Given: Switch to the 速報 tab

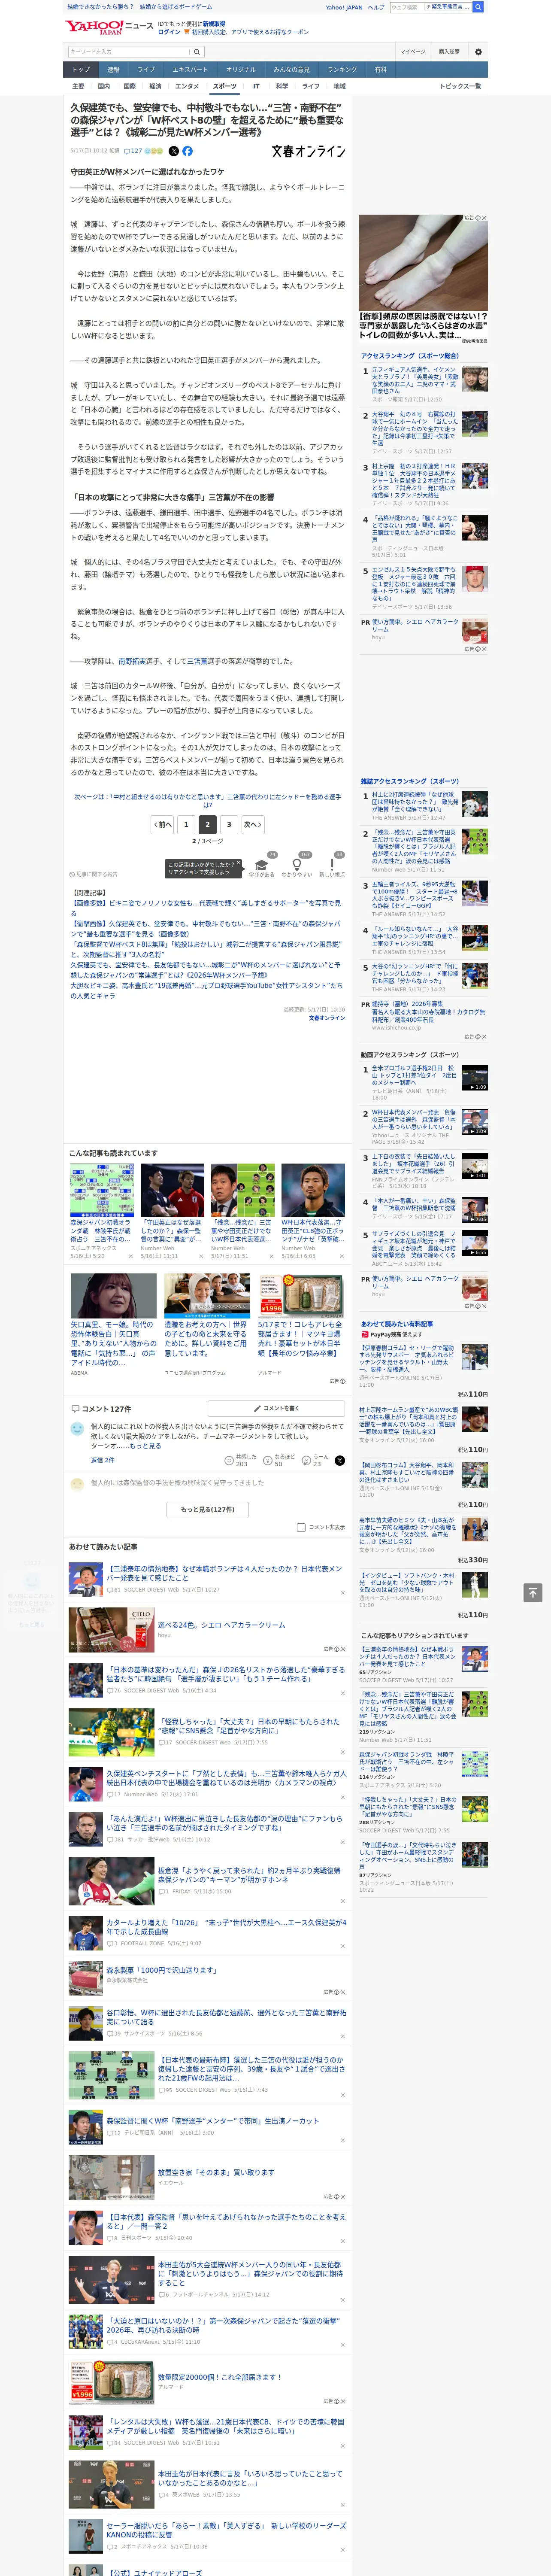Looking at the screenshot, I should 113,70.
